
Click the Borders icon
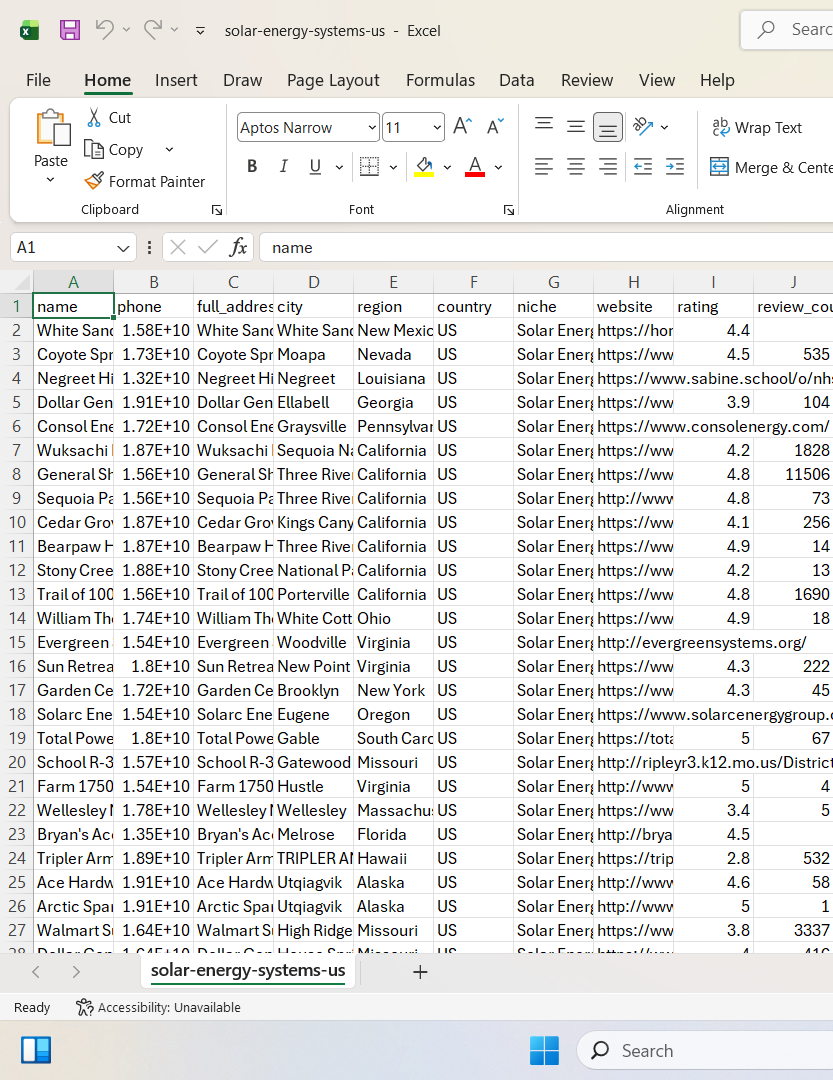coord(369,167)
